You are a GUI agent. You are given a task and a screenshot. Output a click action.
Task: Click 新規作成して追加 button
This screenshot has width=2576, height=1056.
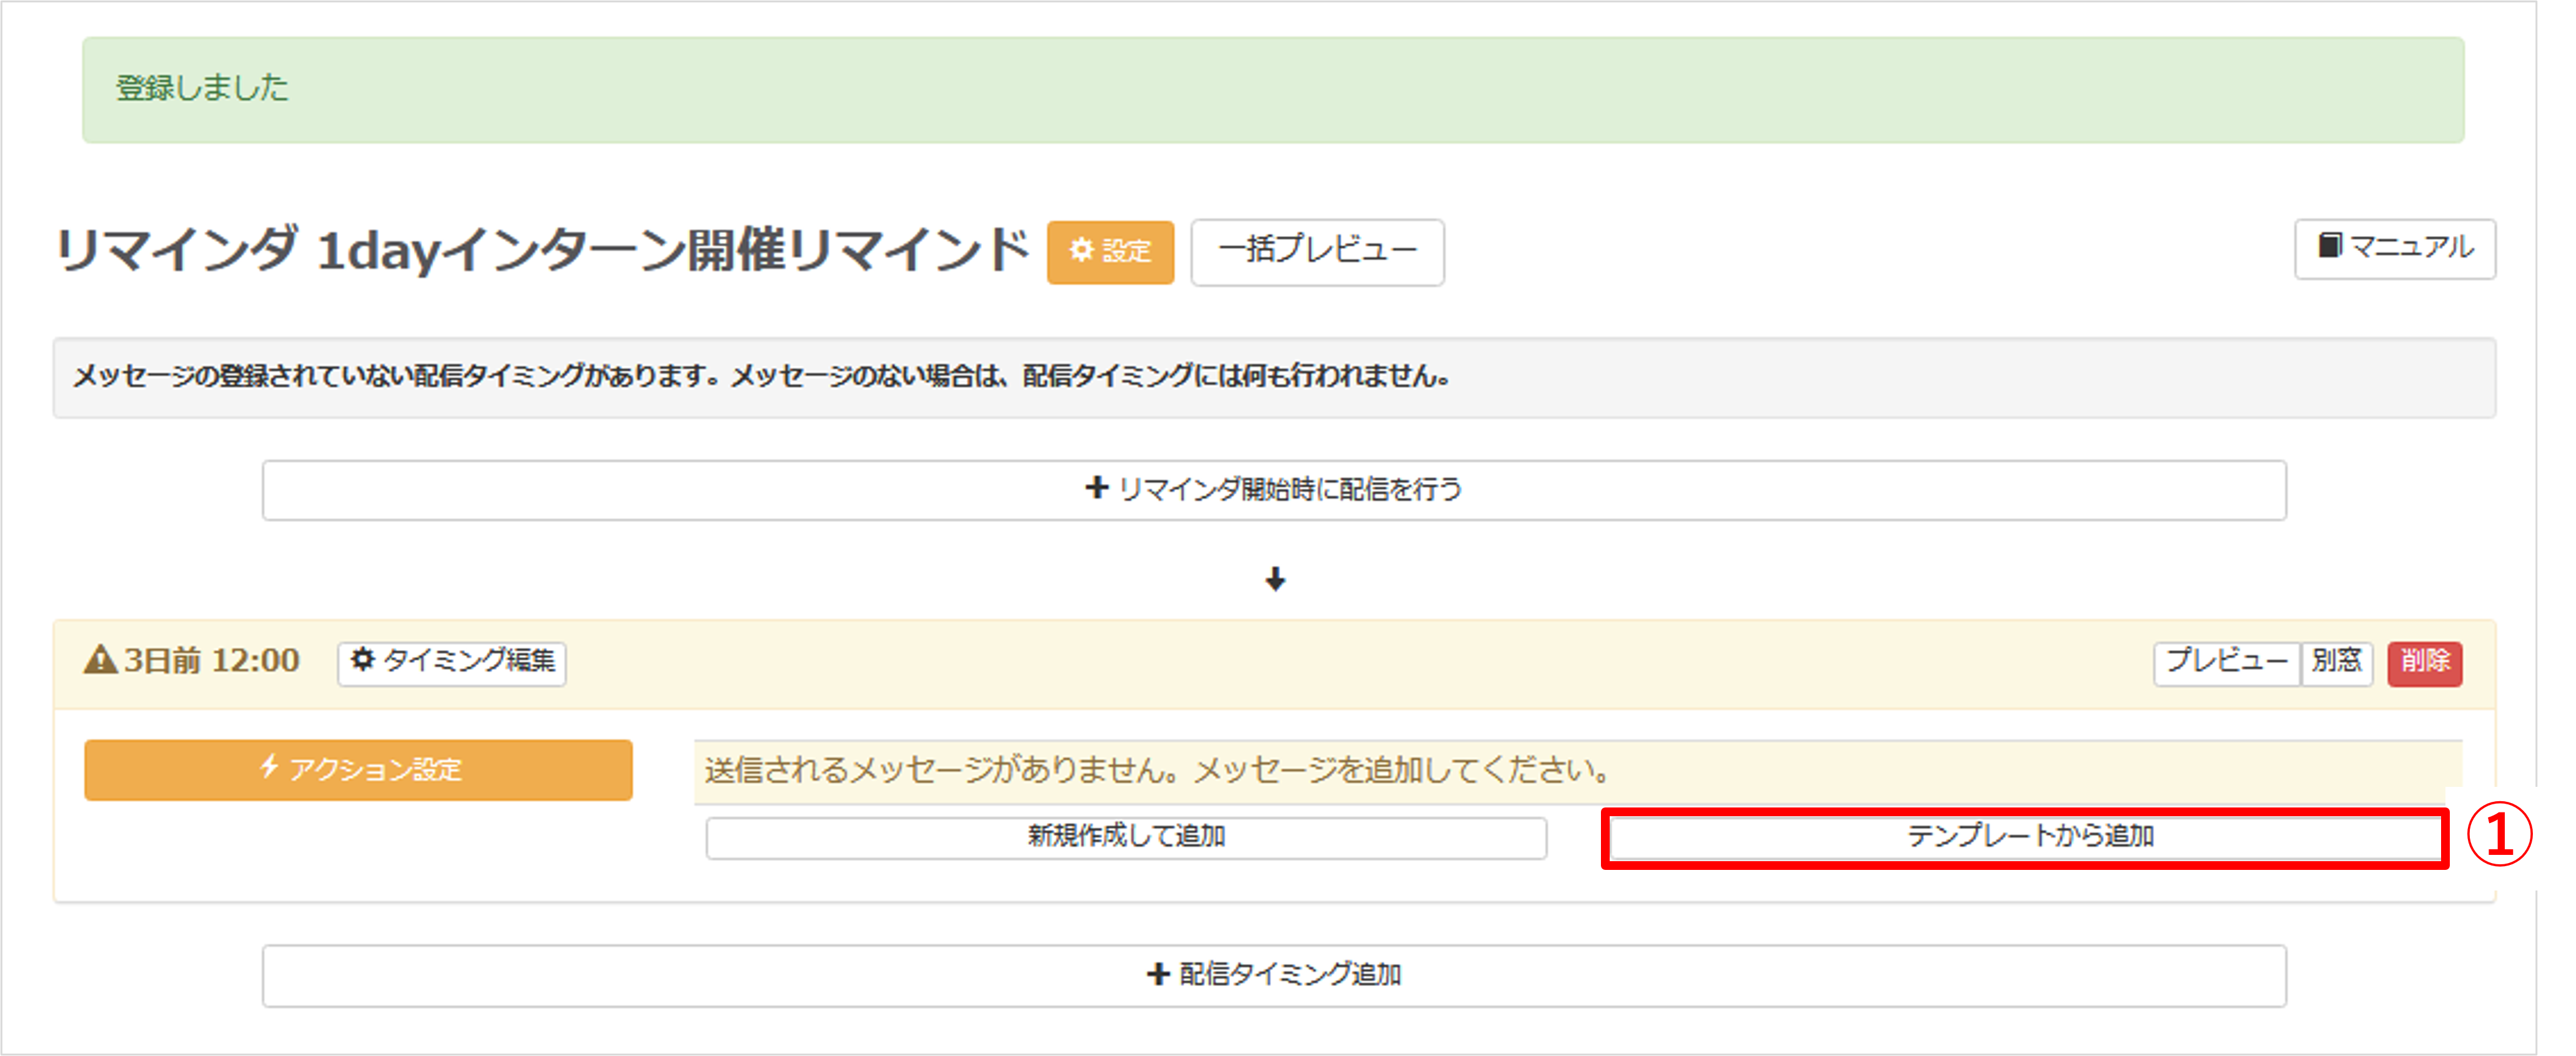point(1126,838)
